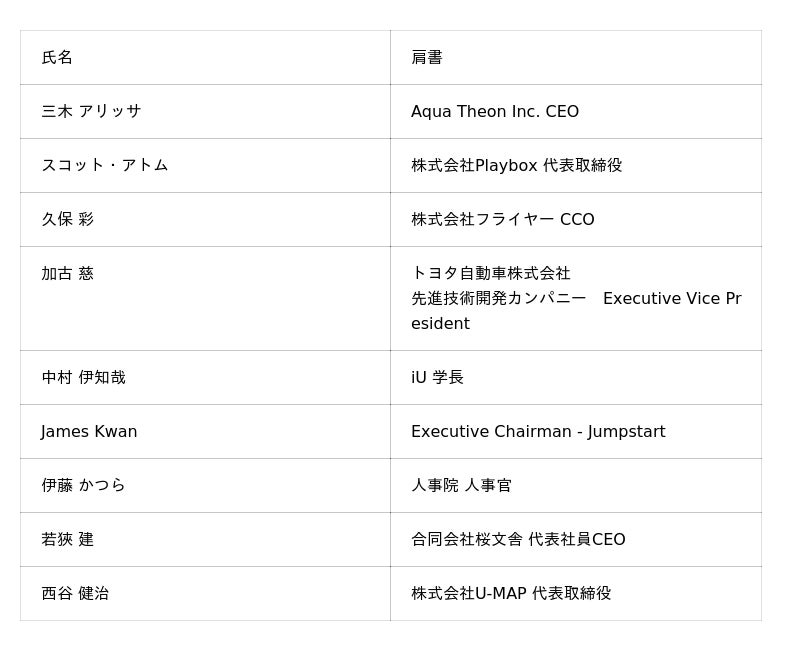Select the name 中村 伊知哉
Image resolution: width=800 pixels, height=651 pixels.
point(83,378)
